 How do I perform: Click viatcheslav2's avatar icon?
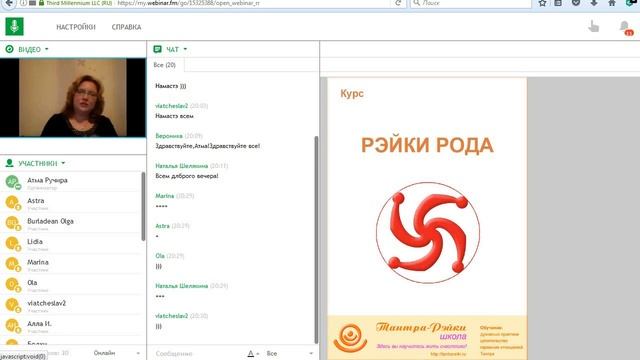point(12,304)
